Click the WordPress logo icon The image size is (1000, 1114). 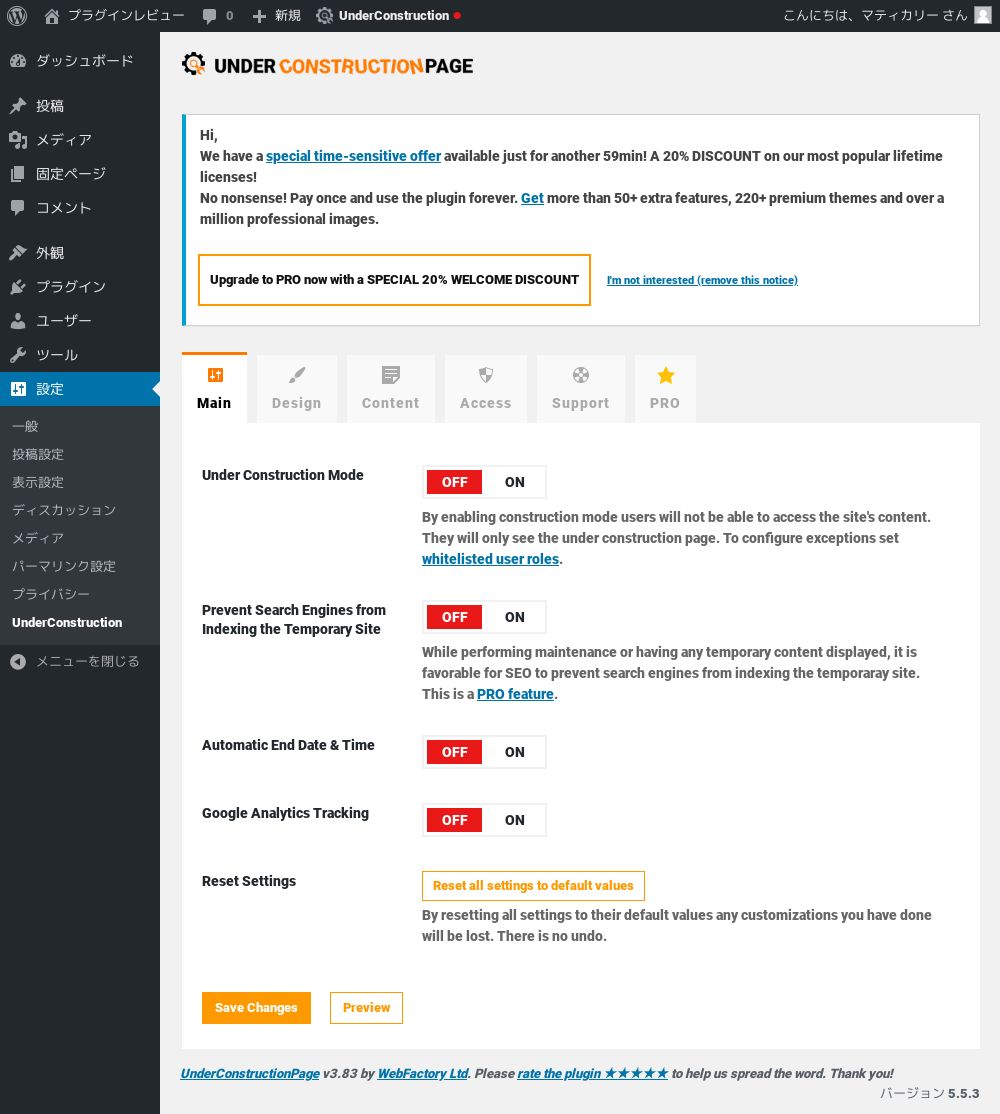coord(17,16)
